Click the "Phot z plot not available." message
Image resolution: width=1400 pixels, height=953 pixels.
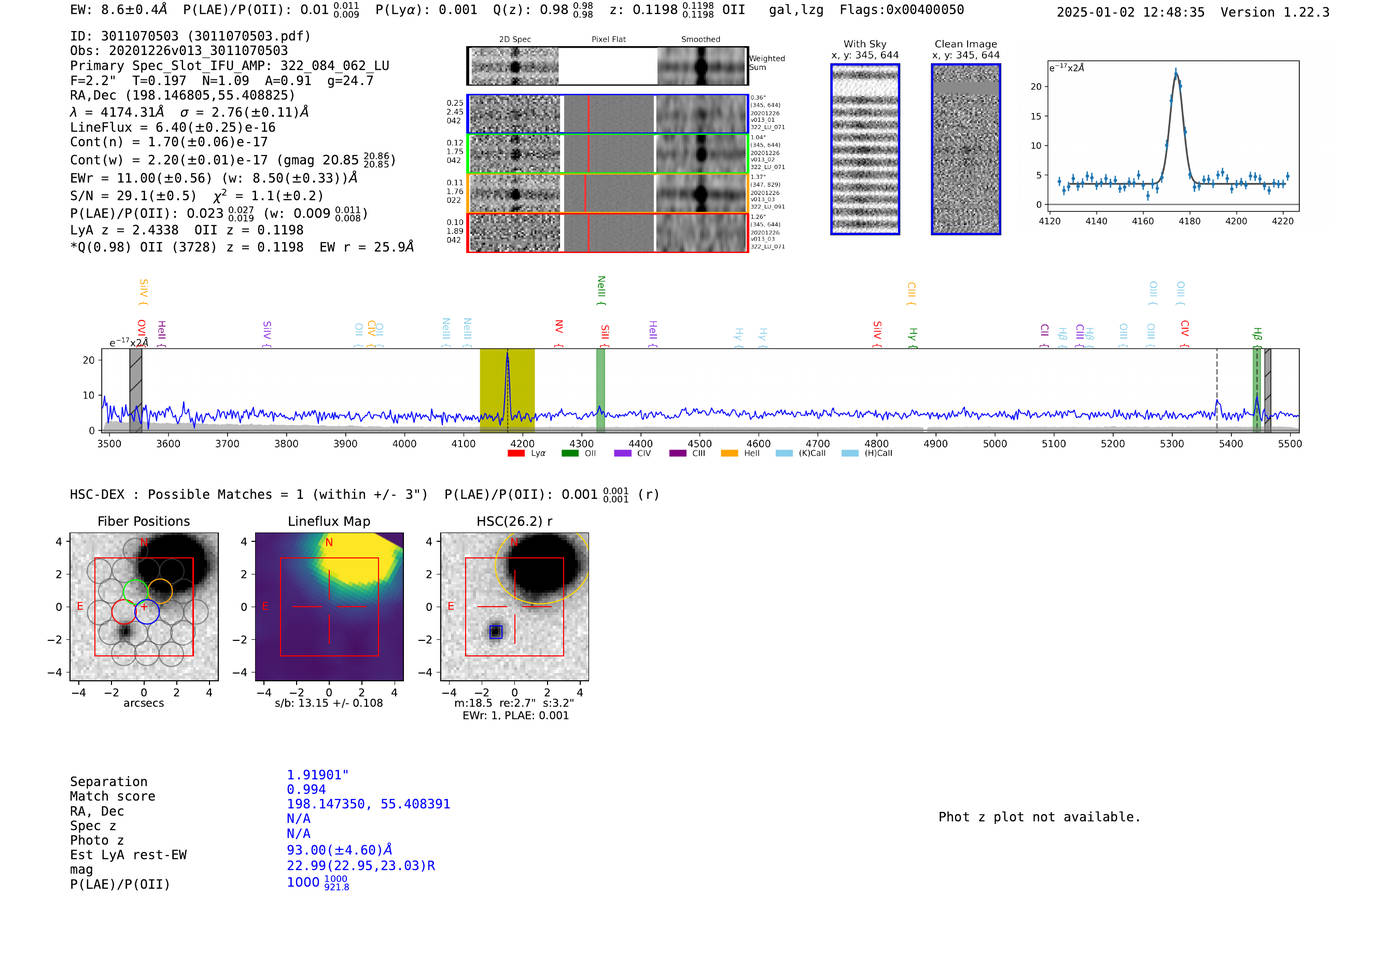pyautogui.click(x=1039, y=817)
